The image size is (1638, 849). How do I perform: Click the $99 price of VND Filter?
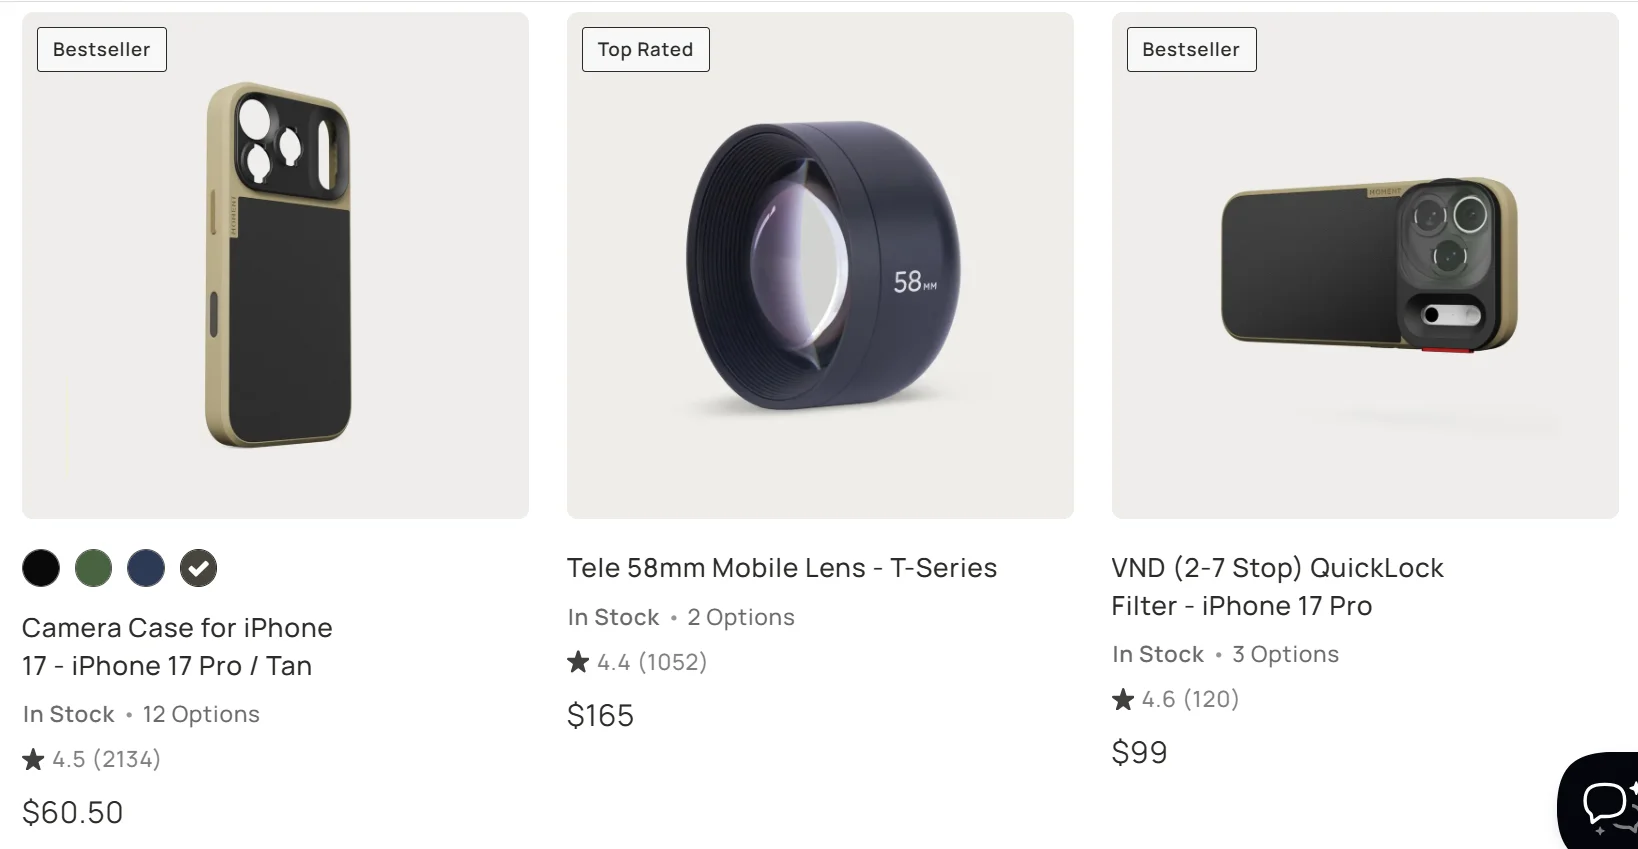[x=1139, y=753]
